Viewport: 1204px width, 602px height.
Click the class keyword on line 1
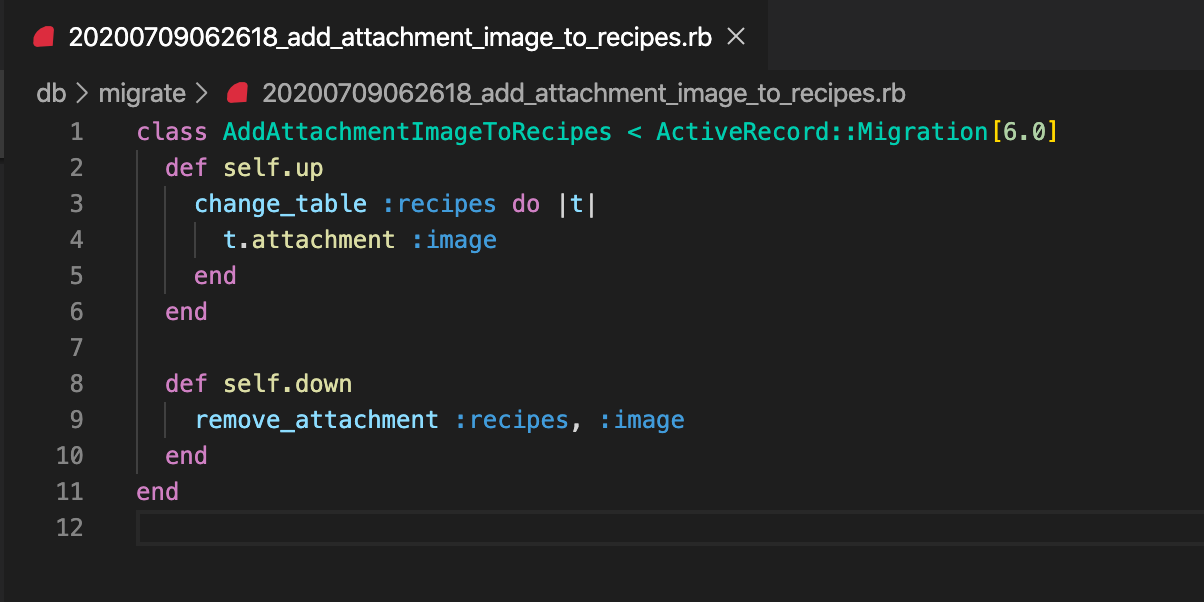point(172,132)
